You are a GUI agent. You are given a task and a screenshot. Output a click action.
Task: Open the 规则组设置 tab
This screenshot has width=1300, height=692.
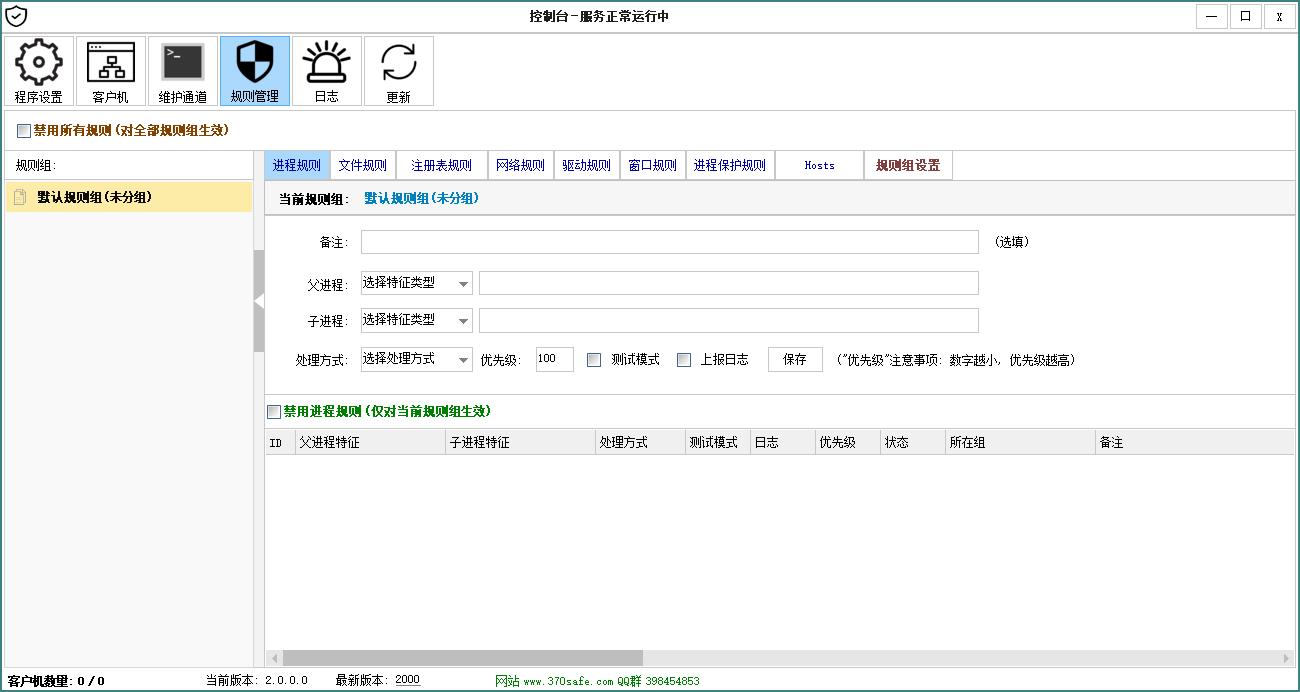click(908, 166)
